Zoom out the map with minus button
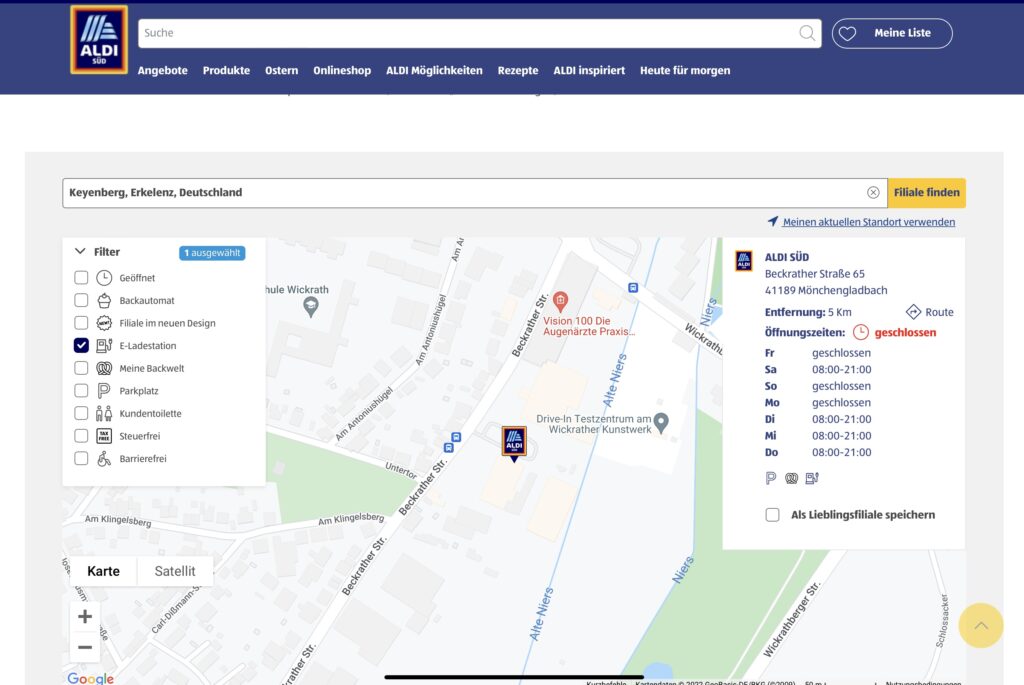The height and width of the screenshot is (685, 1024). [85, 647]
